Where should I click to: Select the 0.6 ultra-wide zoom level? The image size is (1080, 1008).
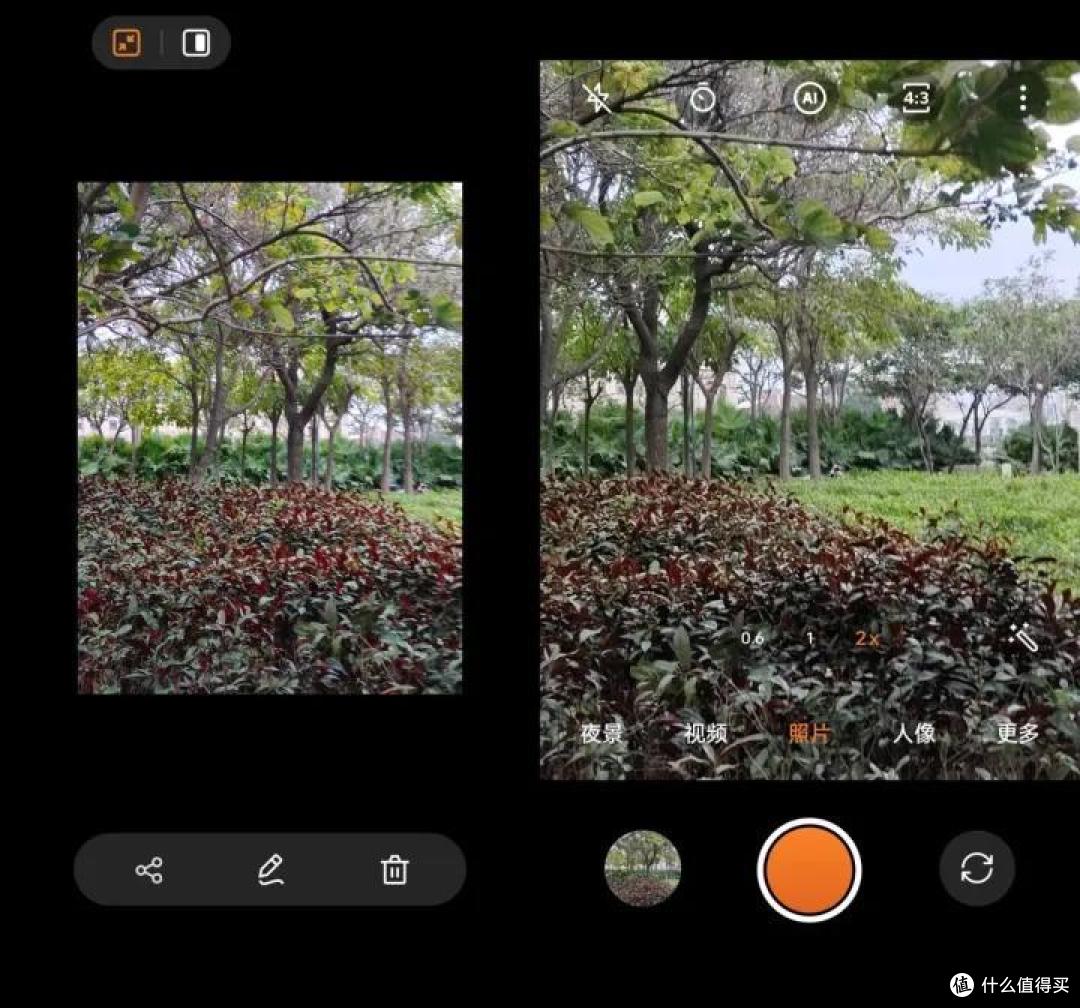click(x=752, y=639)
